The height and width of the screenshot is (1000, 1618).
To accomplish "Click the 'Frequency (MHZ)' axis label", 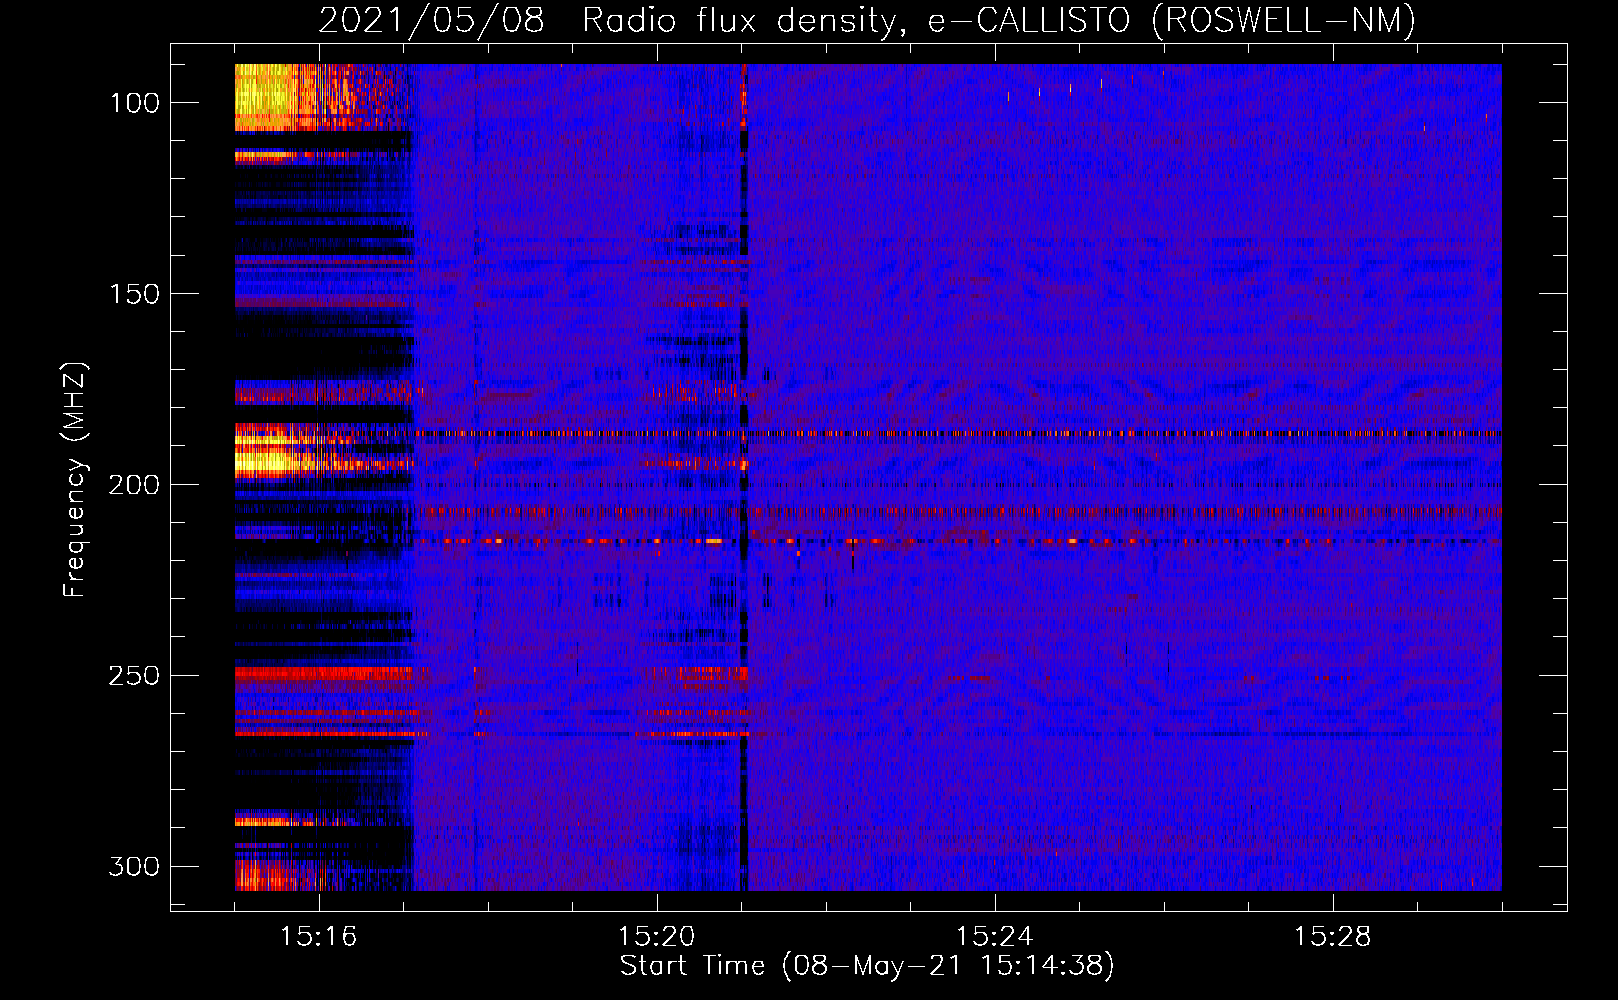I will [75, 480].
